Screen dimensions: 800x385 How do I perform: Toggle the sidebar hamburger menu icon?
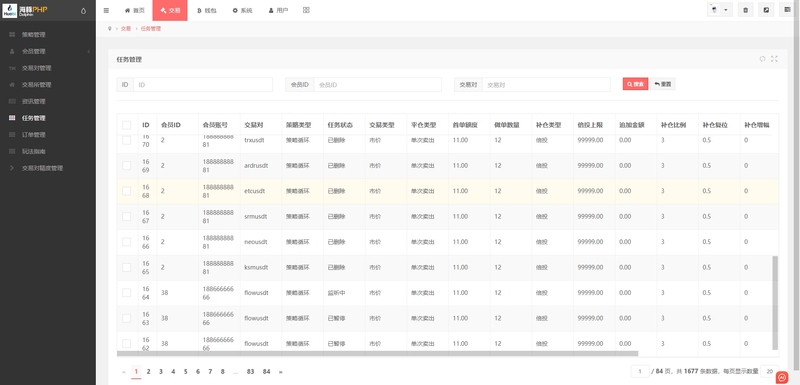coord(106,10)
